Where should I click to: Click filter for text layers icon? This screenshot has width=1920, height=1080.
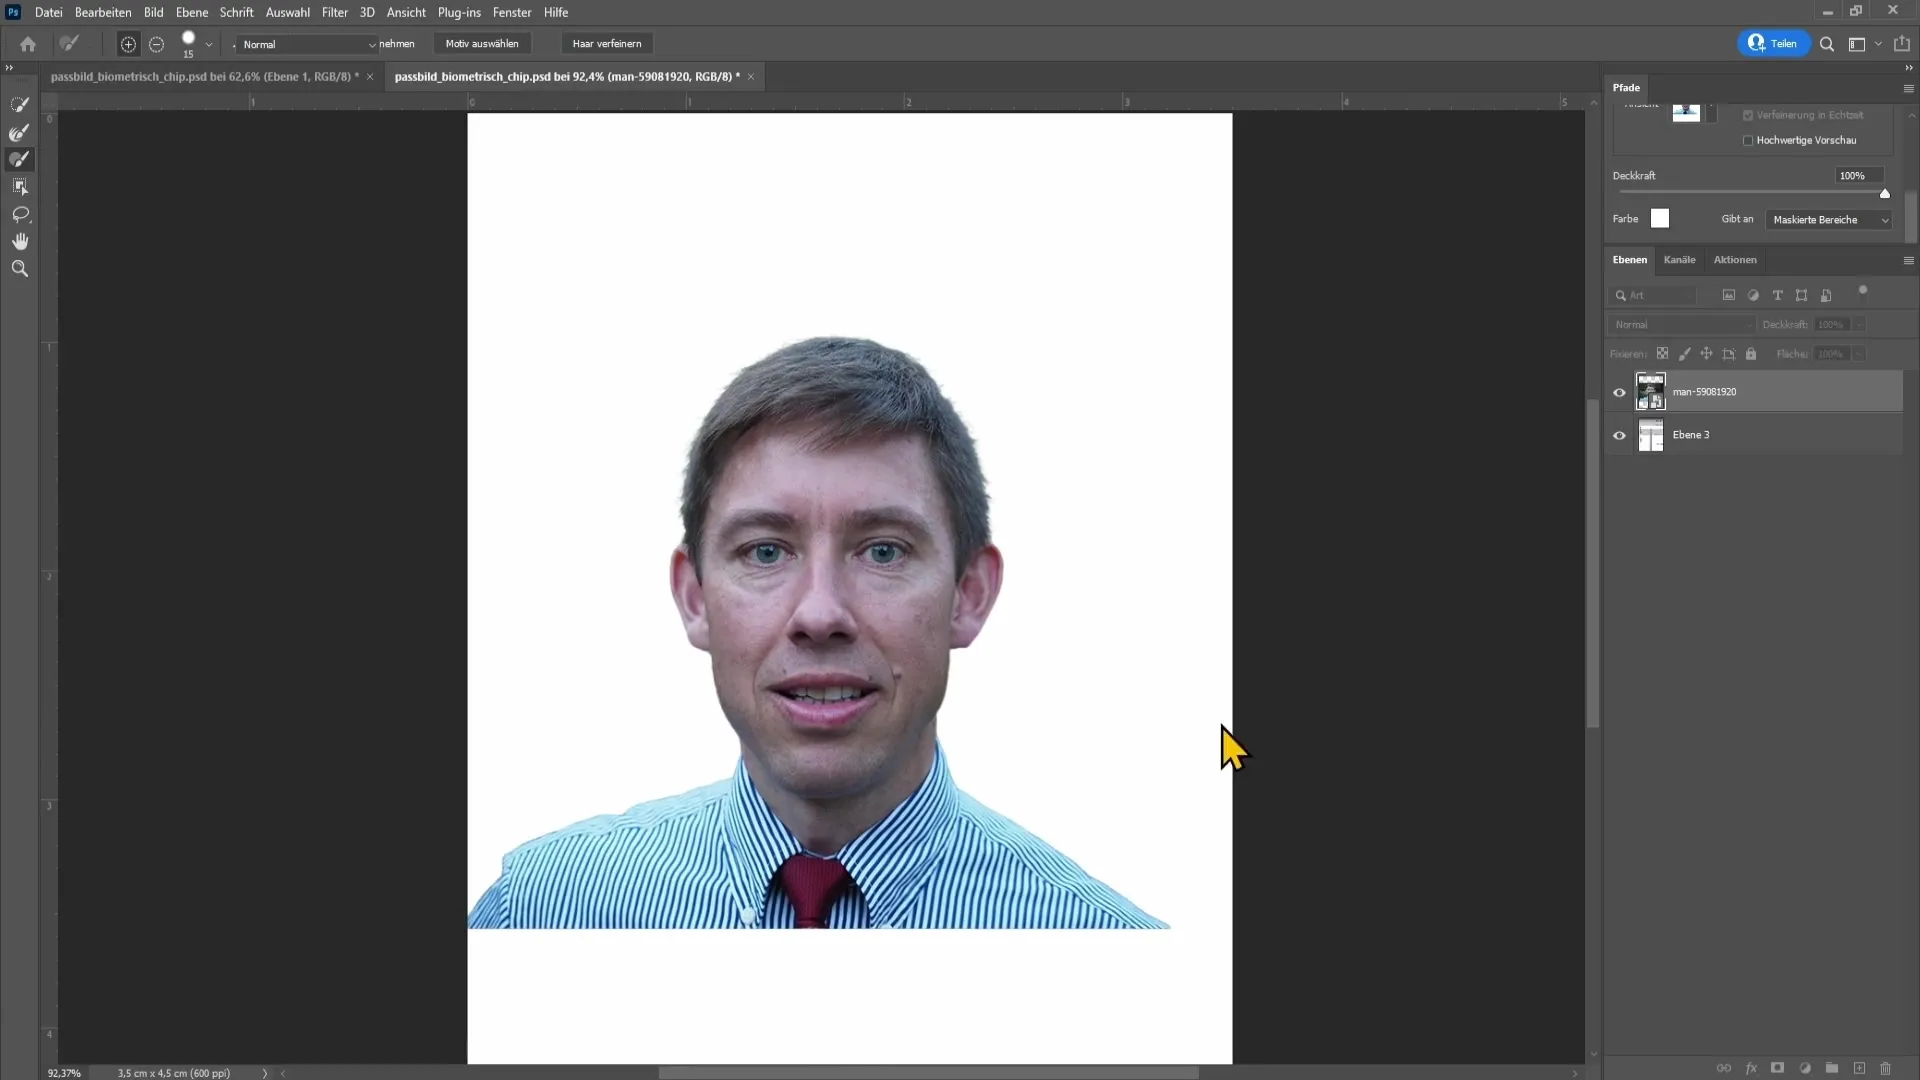1777,295
